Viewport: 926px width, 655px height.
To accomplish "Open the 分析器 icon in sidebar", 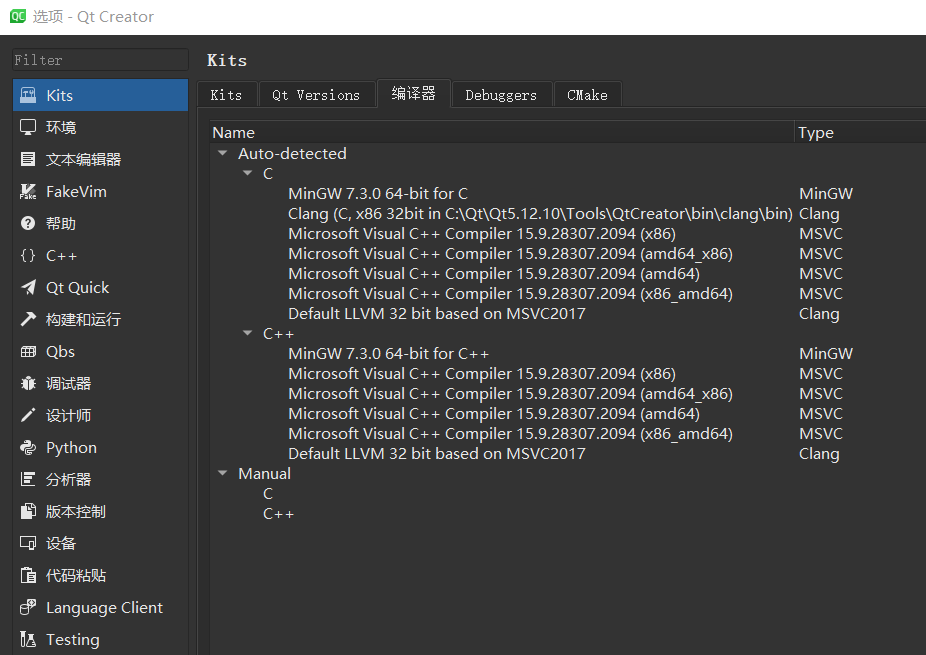I will [28, 479].
